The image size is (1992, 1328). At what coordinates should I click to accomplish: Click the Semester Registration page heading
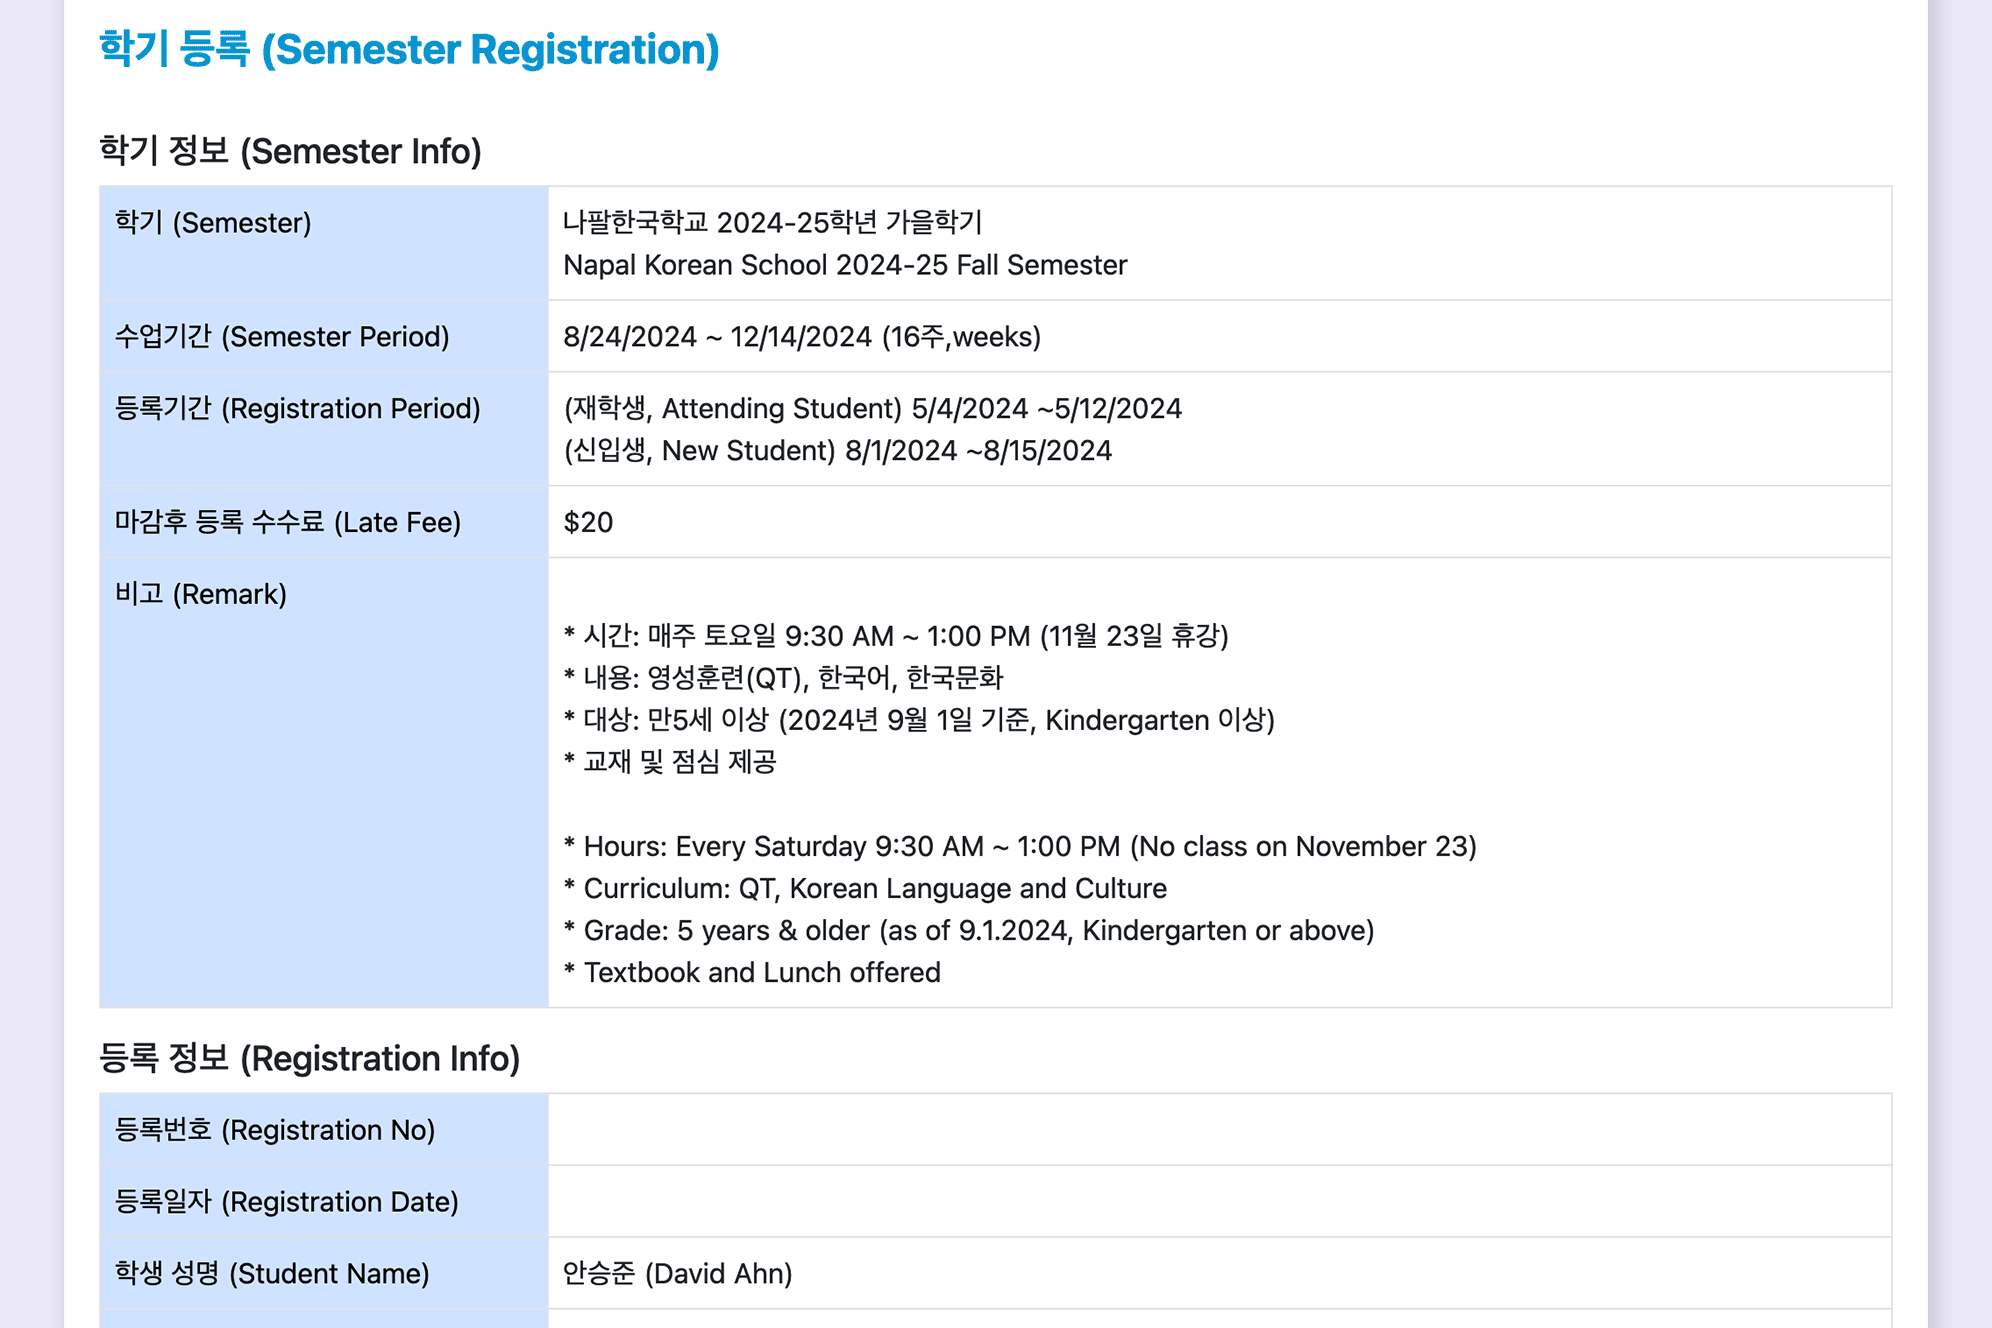[x=409, y=49]
